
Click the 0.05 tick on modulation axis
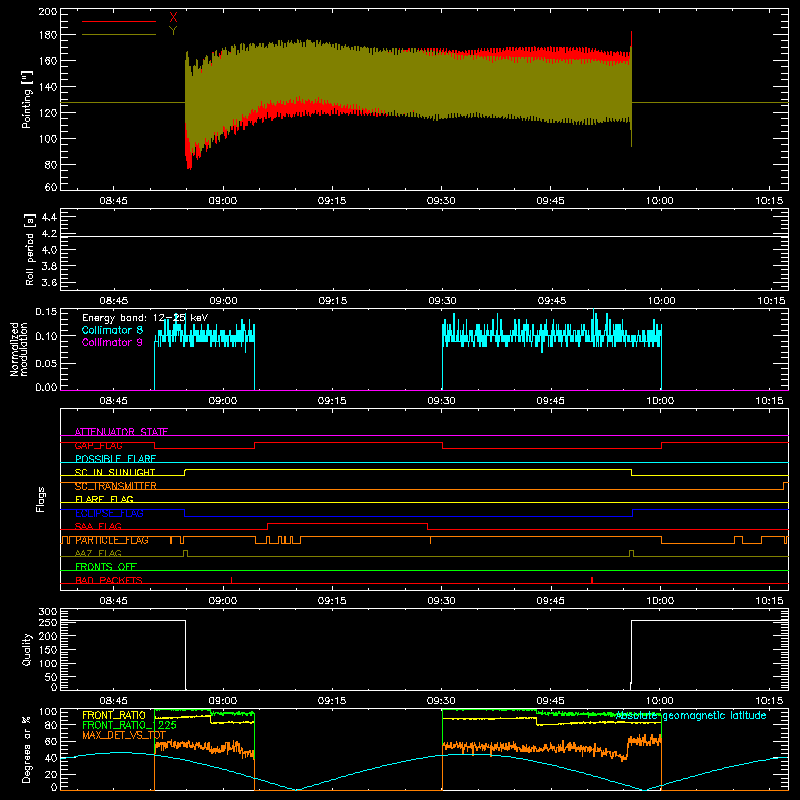tap(46, 363)
